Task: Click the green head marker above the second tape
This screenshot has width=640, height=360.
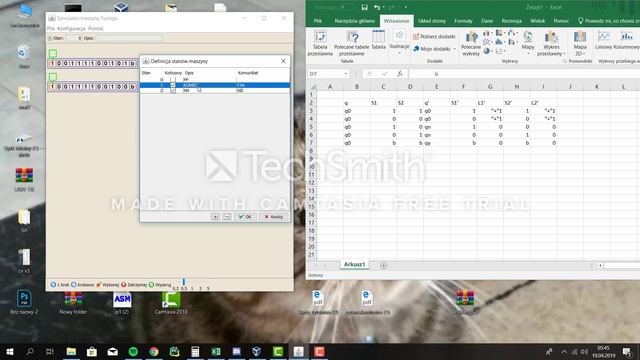Action: click(53, 77)
